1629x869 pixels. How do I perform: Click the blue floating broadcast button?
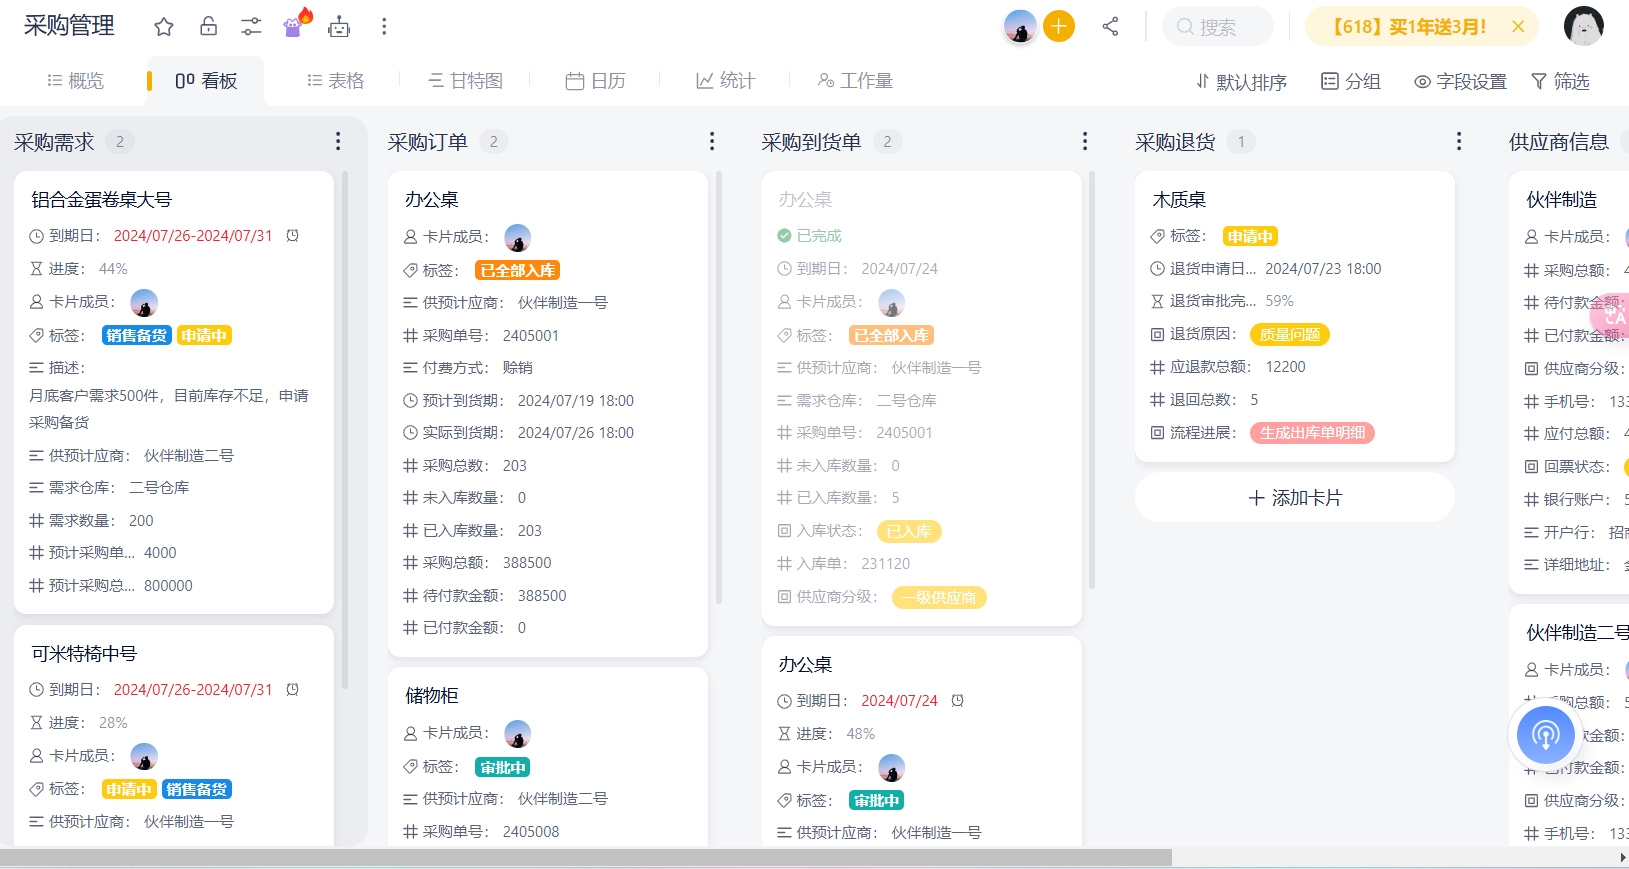click(x=1546, y=735)
